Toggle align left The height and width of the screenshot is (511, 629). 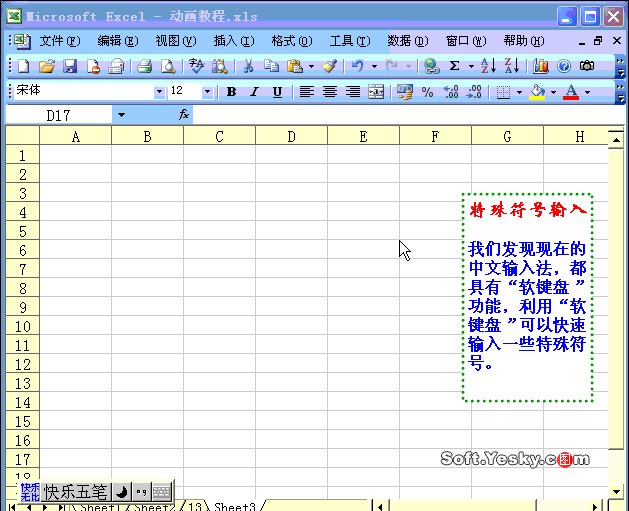click(x=307, y=92)
